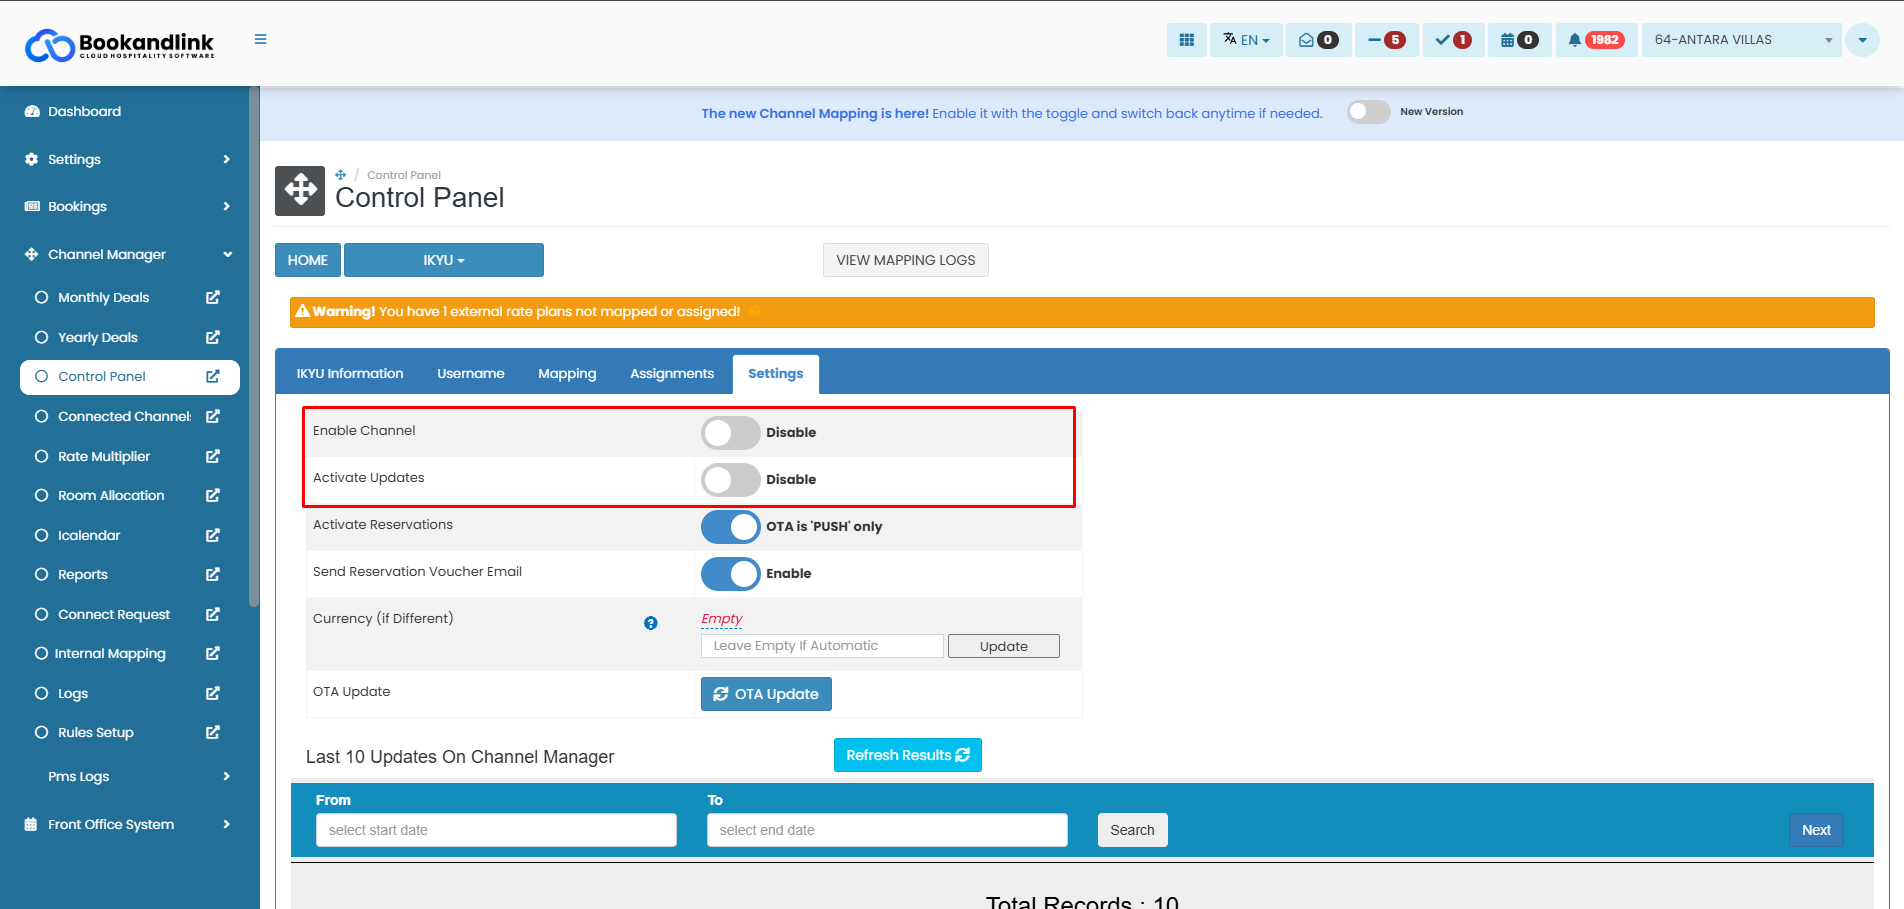Open the EN language dropdown
Viewport: 1904px width, 909px height.
(1246, 40)
